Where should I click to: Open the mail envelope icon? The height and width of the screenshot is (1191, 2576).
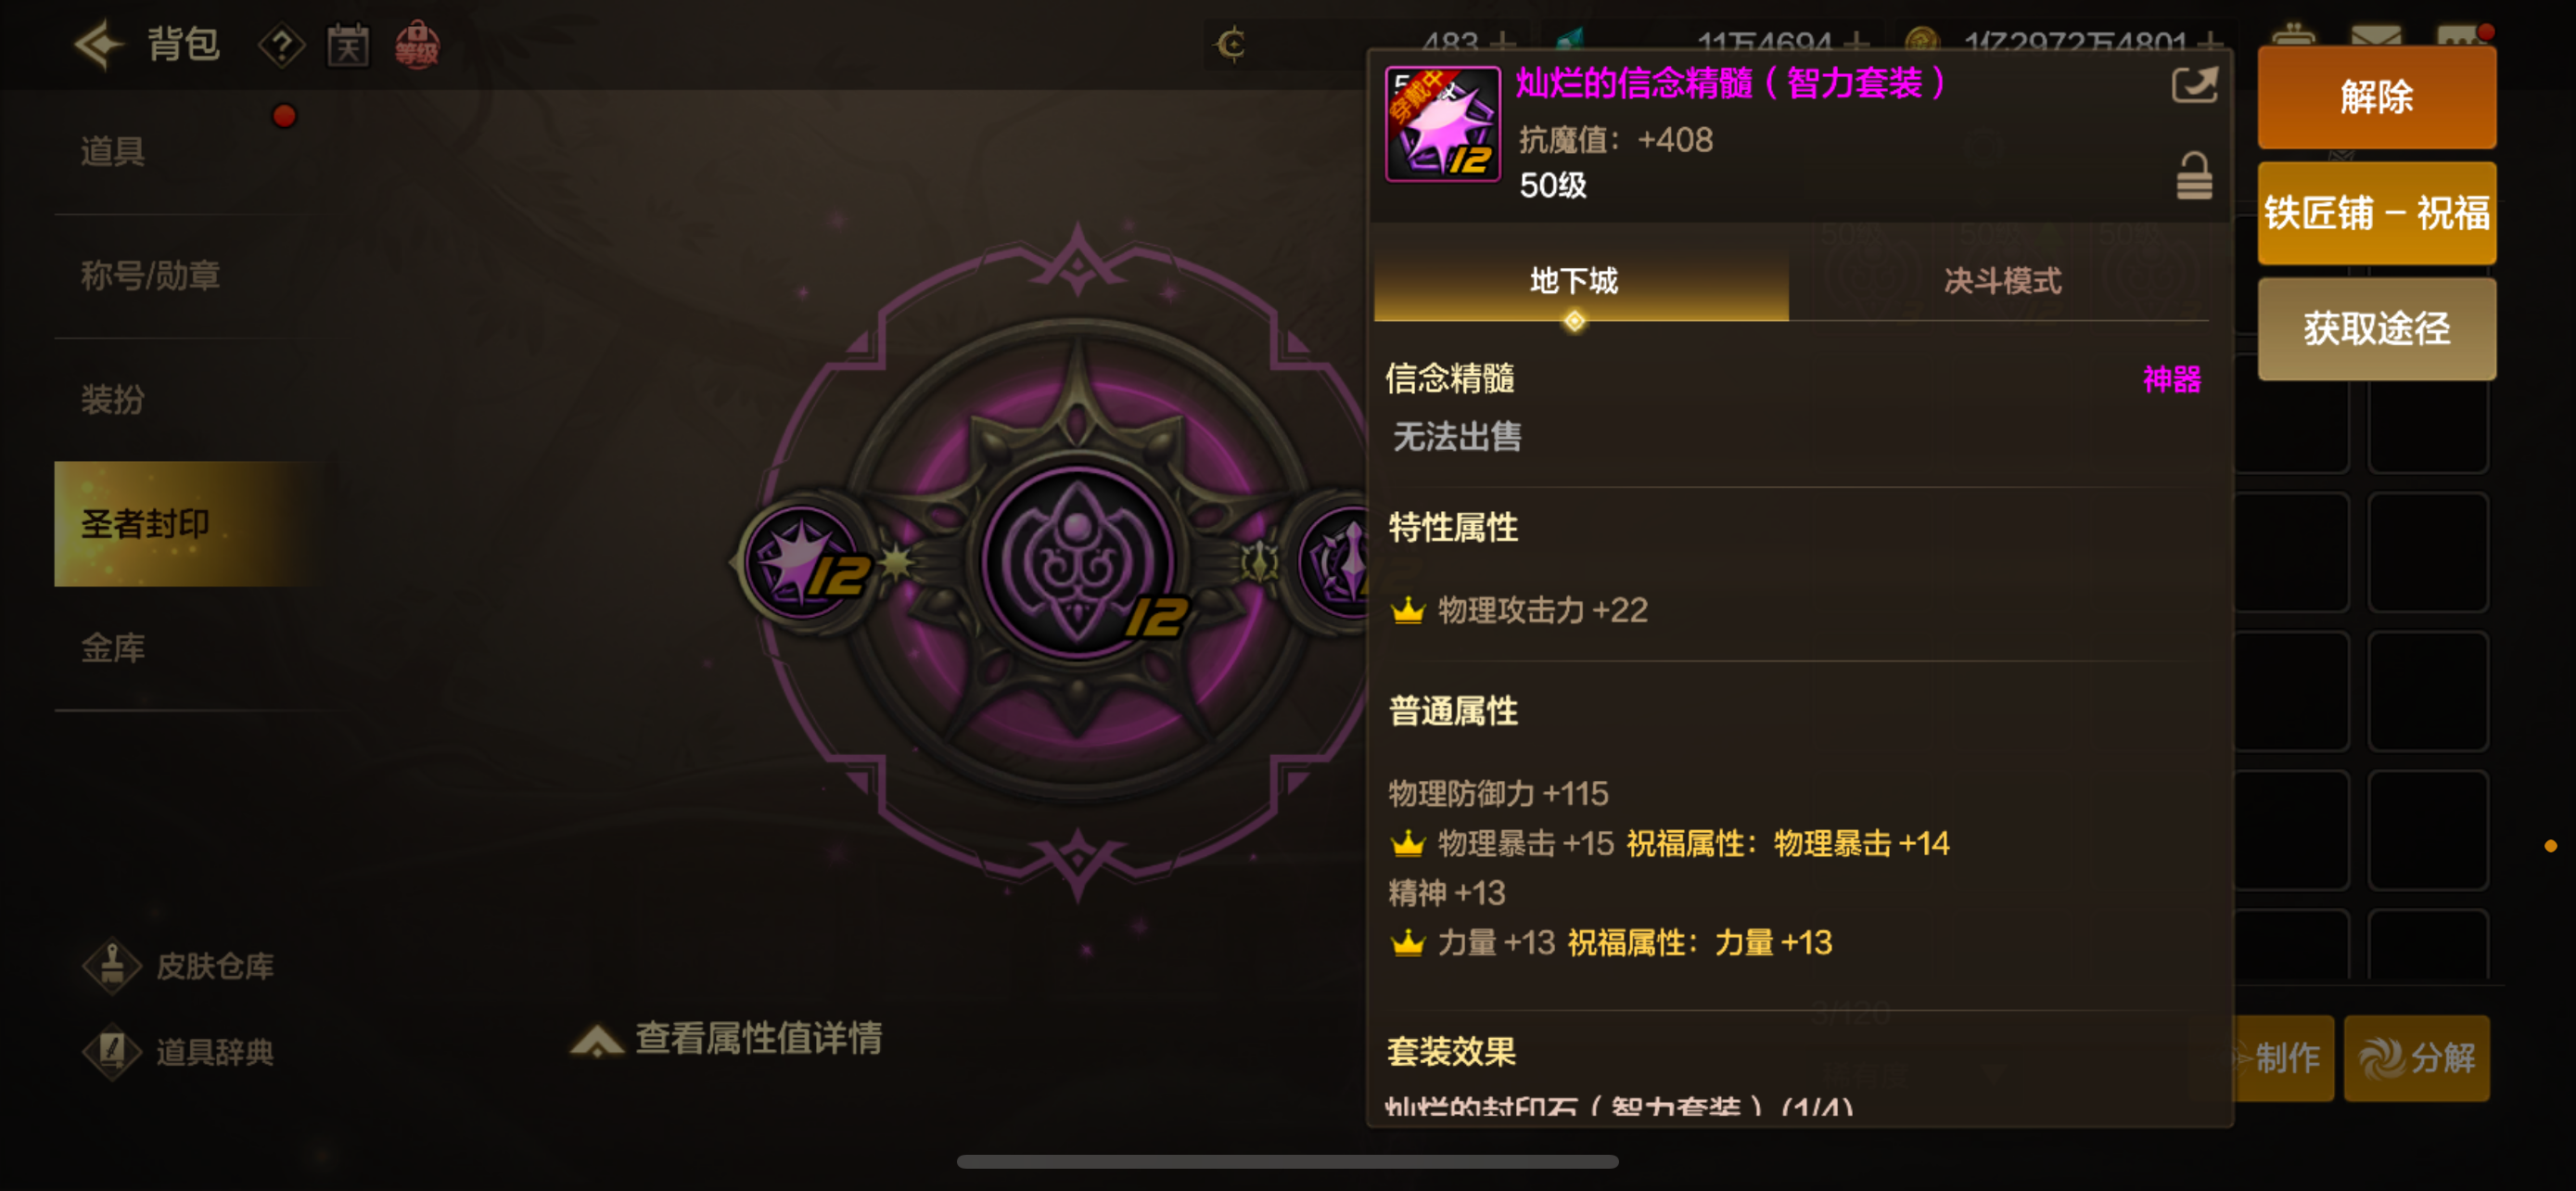click(x=2376, y=36)
